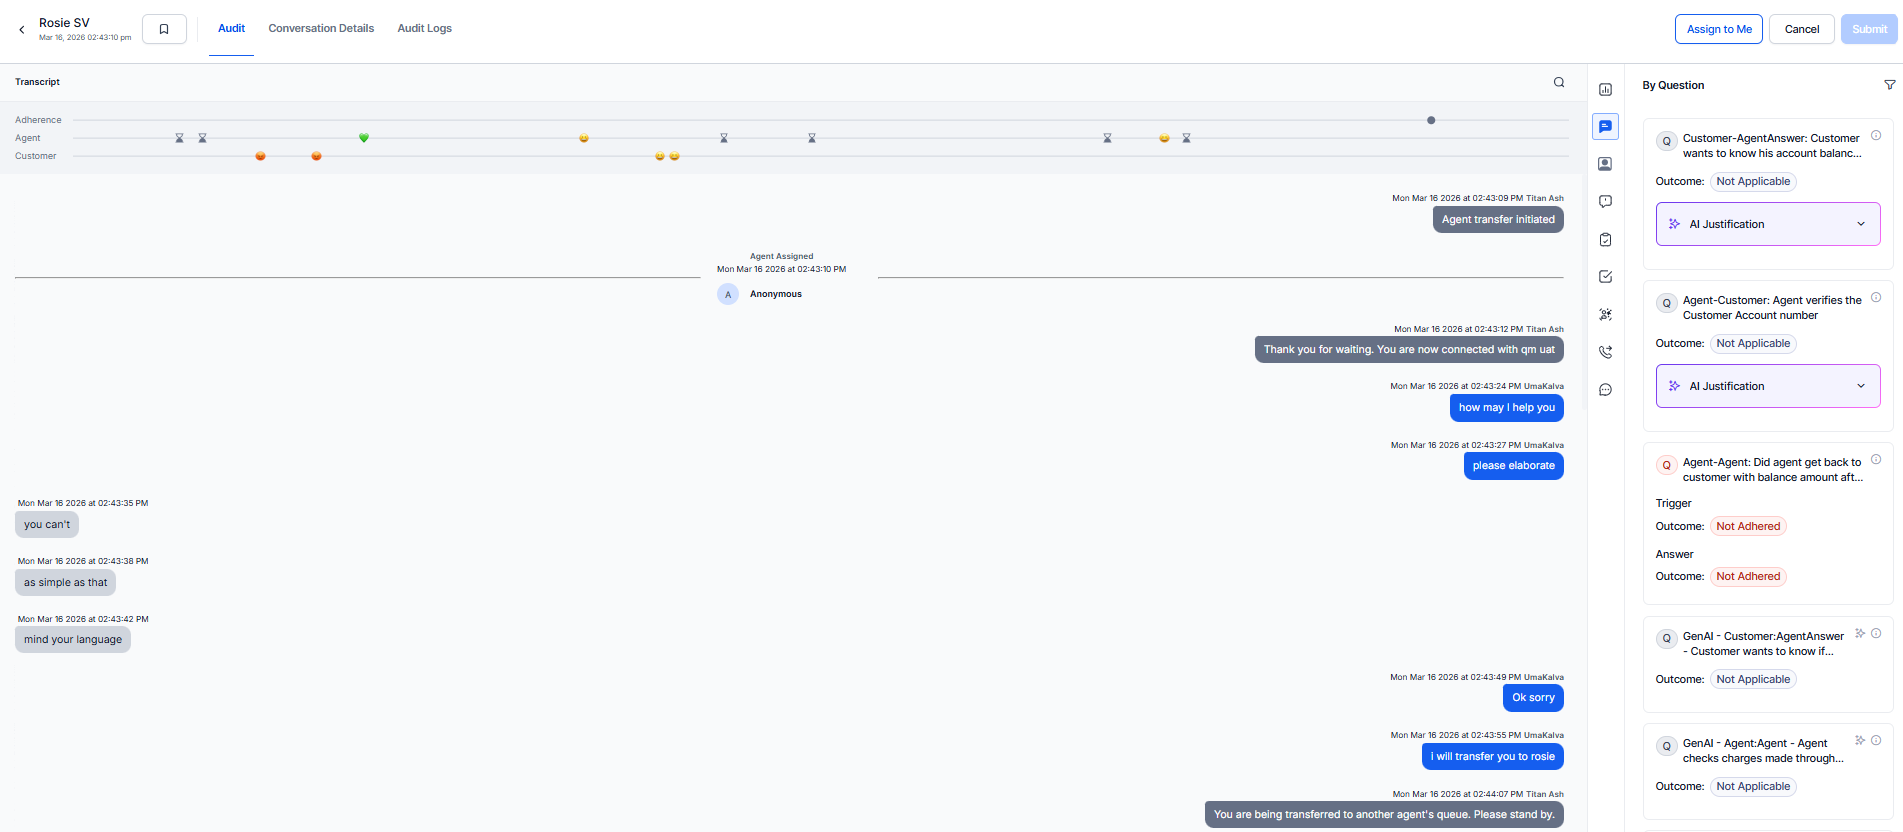Open the Audit Logs tab

(424, 28)
